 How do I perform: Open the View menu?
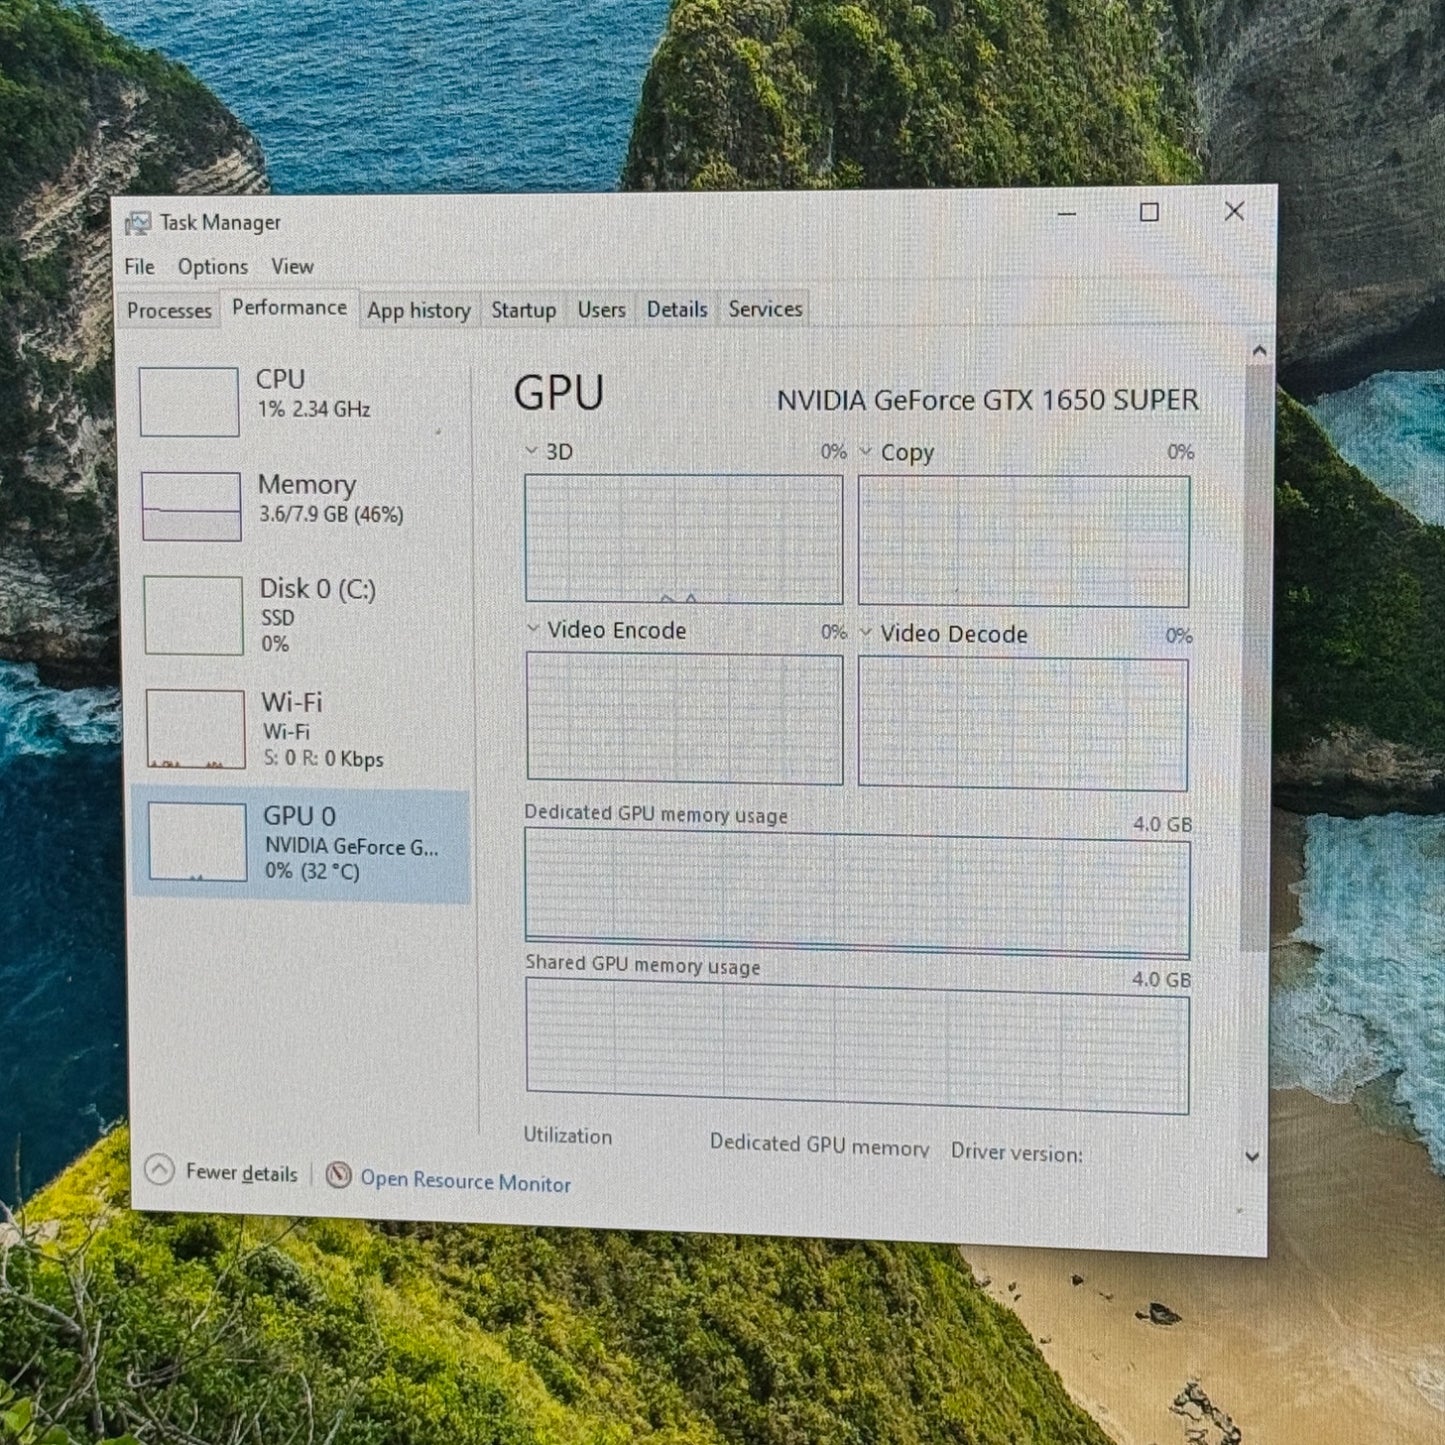[292, 266]
